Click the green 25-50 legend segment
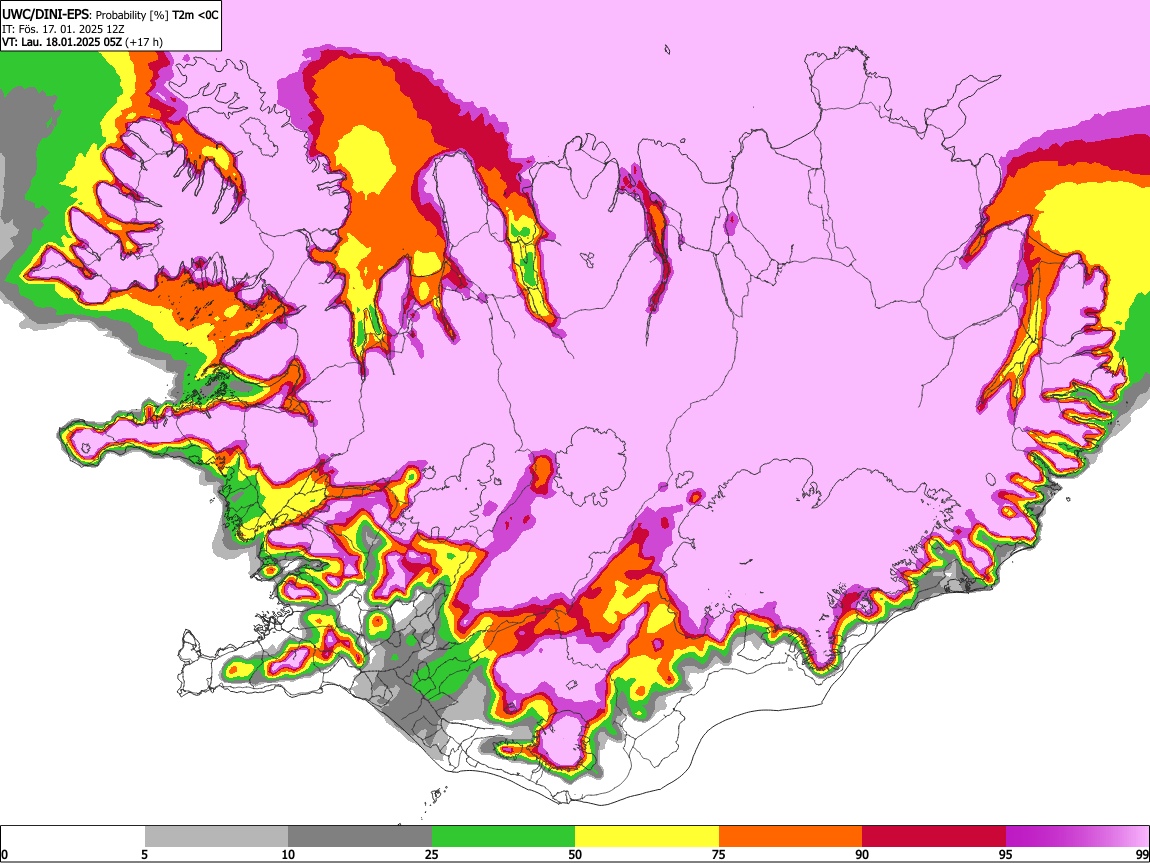This screenshot has width=1150, height=863. click(x=503, y=837)
